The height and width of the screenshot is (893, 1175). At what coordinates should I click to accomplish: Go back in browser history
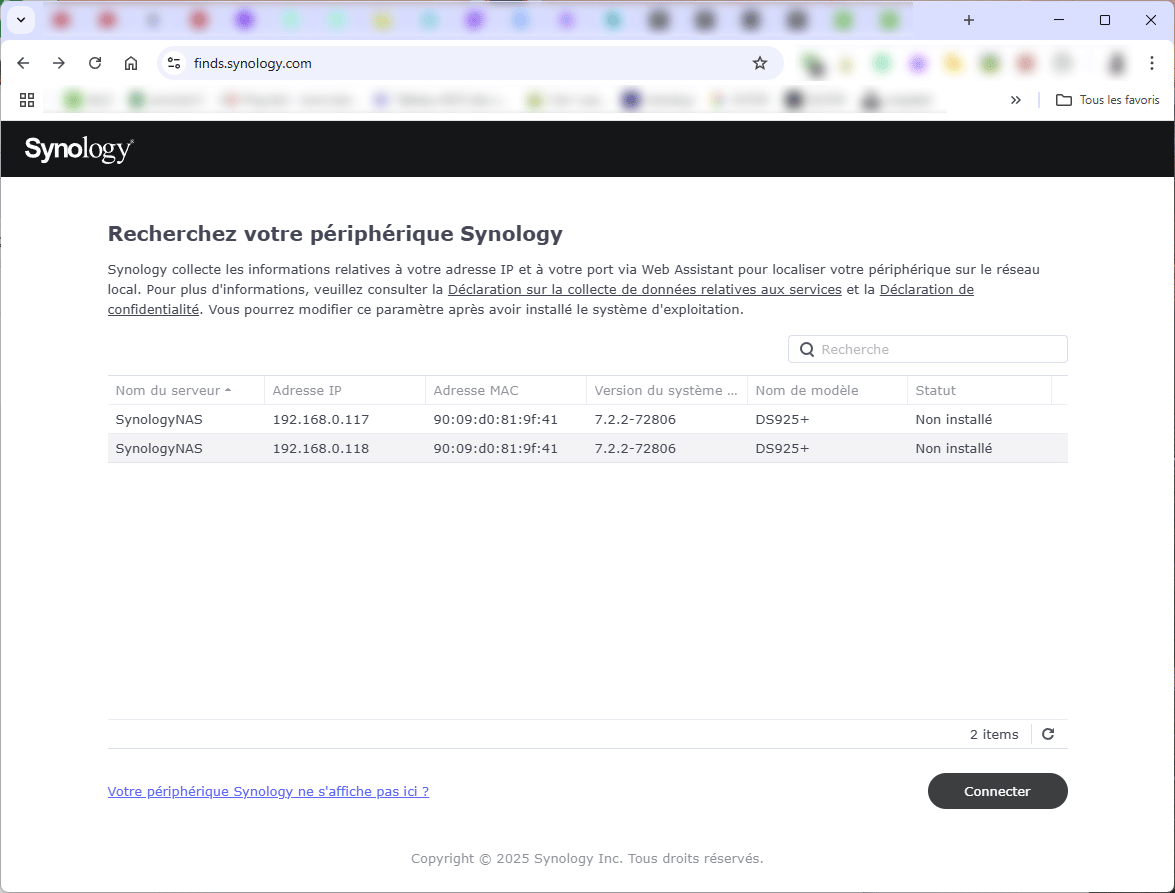click(23, 63)
